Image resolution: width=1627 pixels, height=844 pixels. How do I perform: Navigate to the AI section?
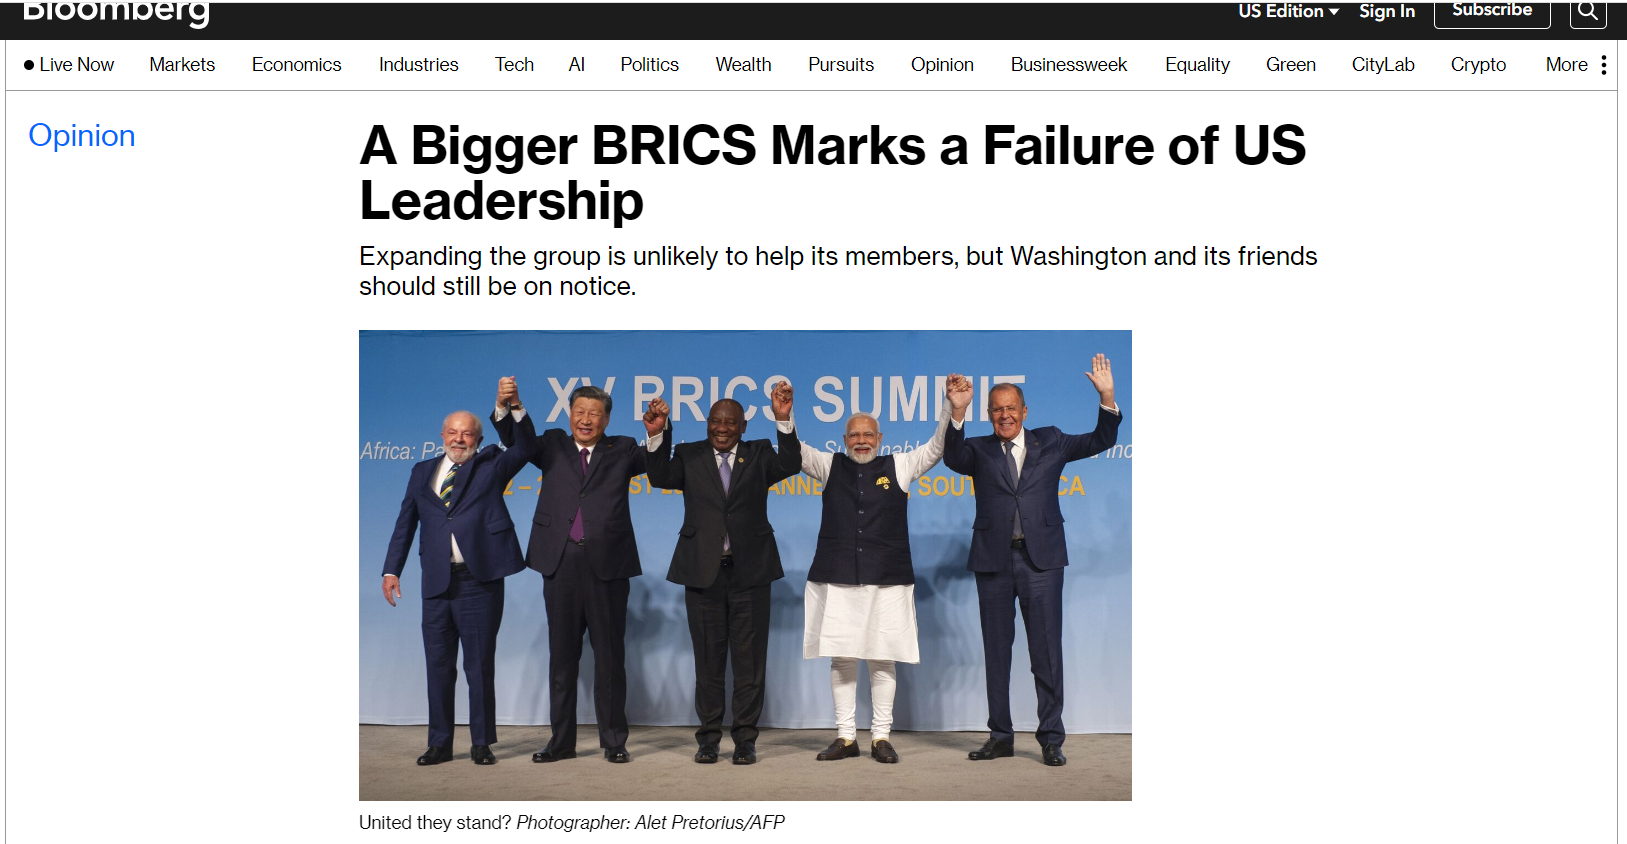pos(576,65)
